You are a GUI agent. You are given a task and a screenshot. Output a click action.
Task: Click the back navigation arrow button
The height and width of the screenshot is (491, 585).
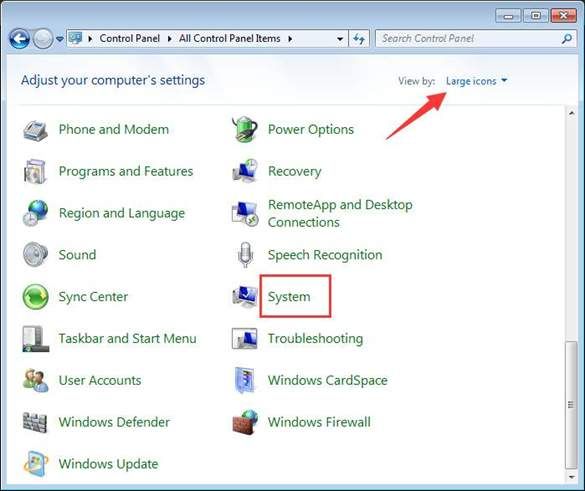19,38
